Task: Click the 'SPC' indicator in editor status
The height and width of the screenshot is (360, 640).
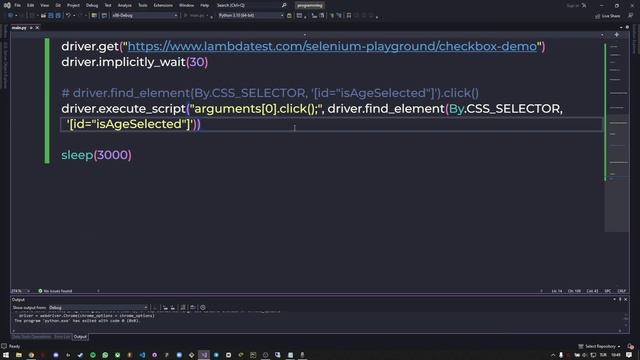Action: pos(608,291)
